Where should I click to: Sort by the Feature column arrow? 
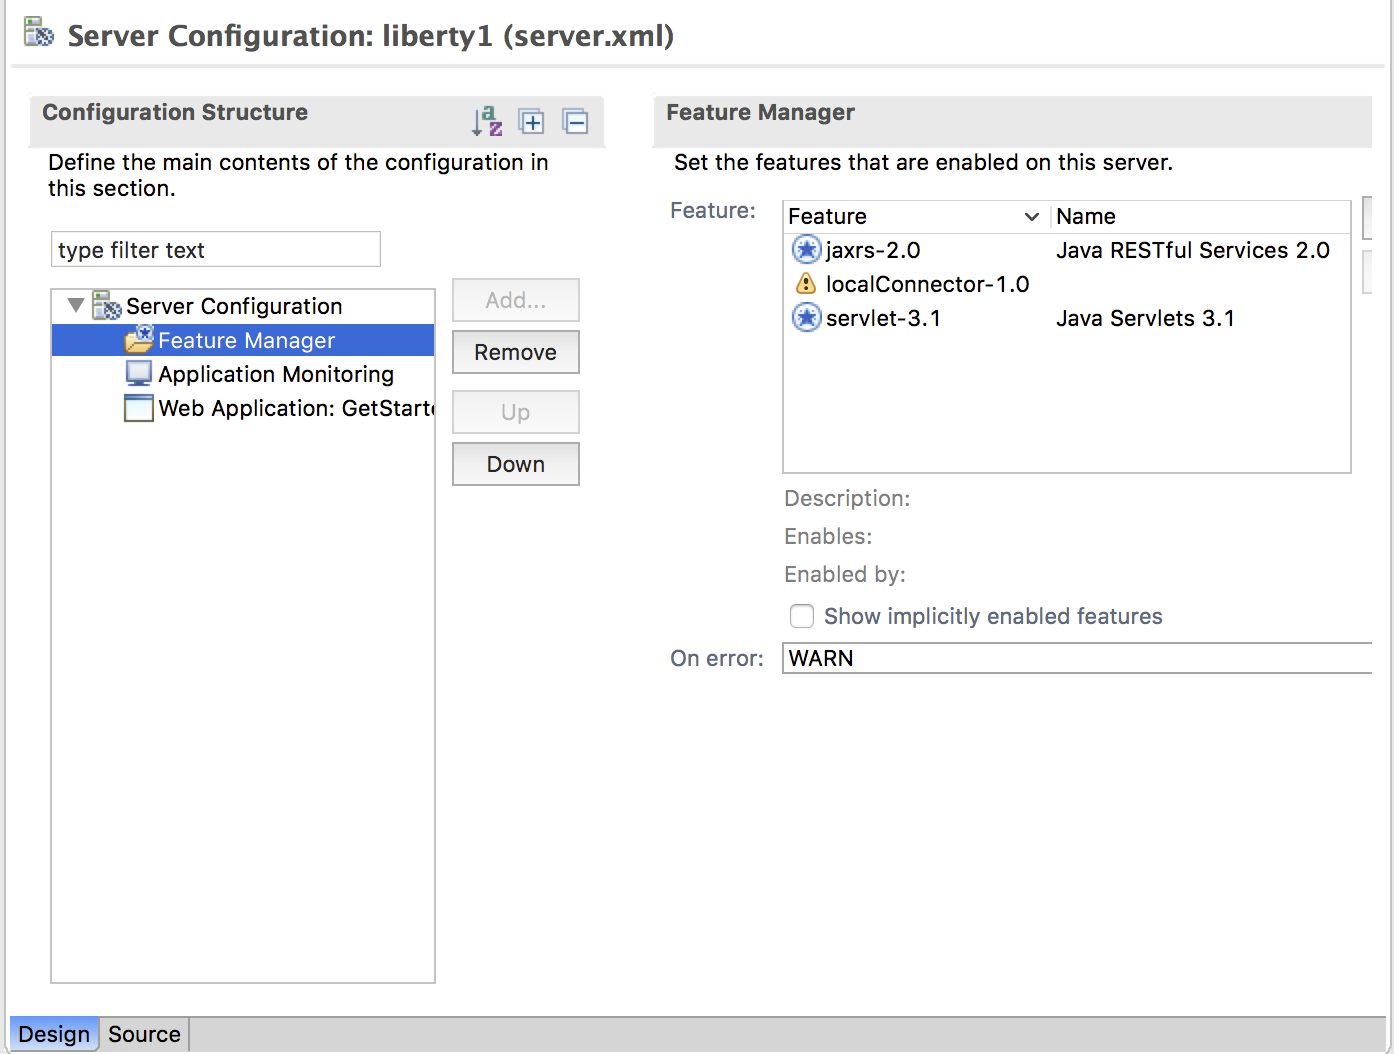[1031, 216]
